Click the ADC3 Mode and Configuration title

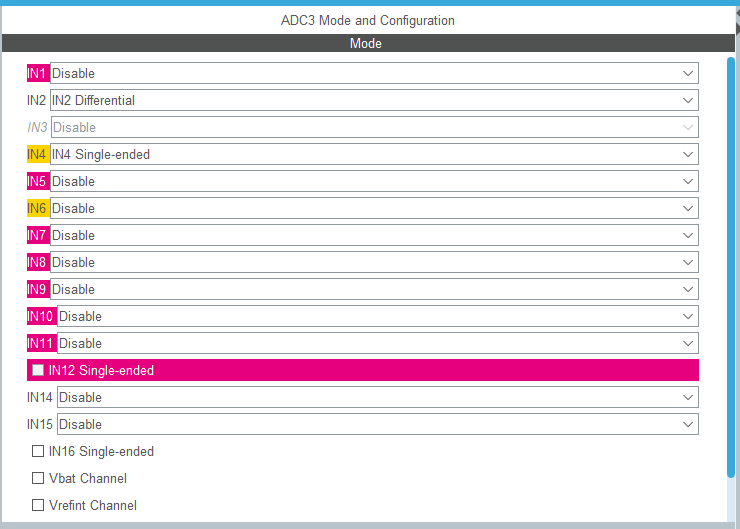tap(368, 20)
